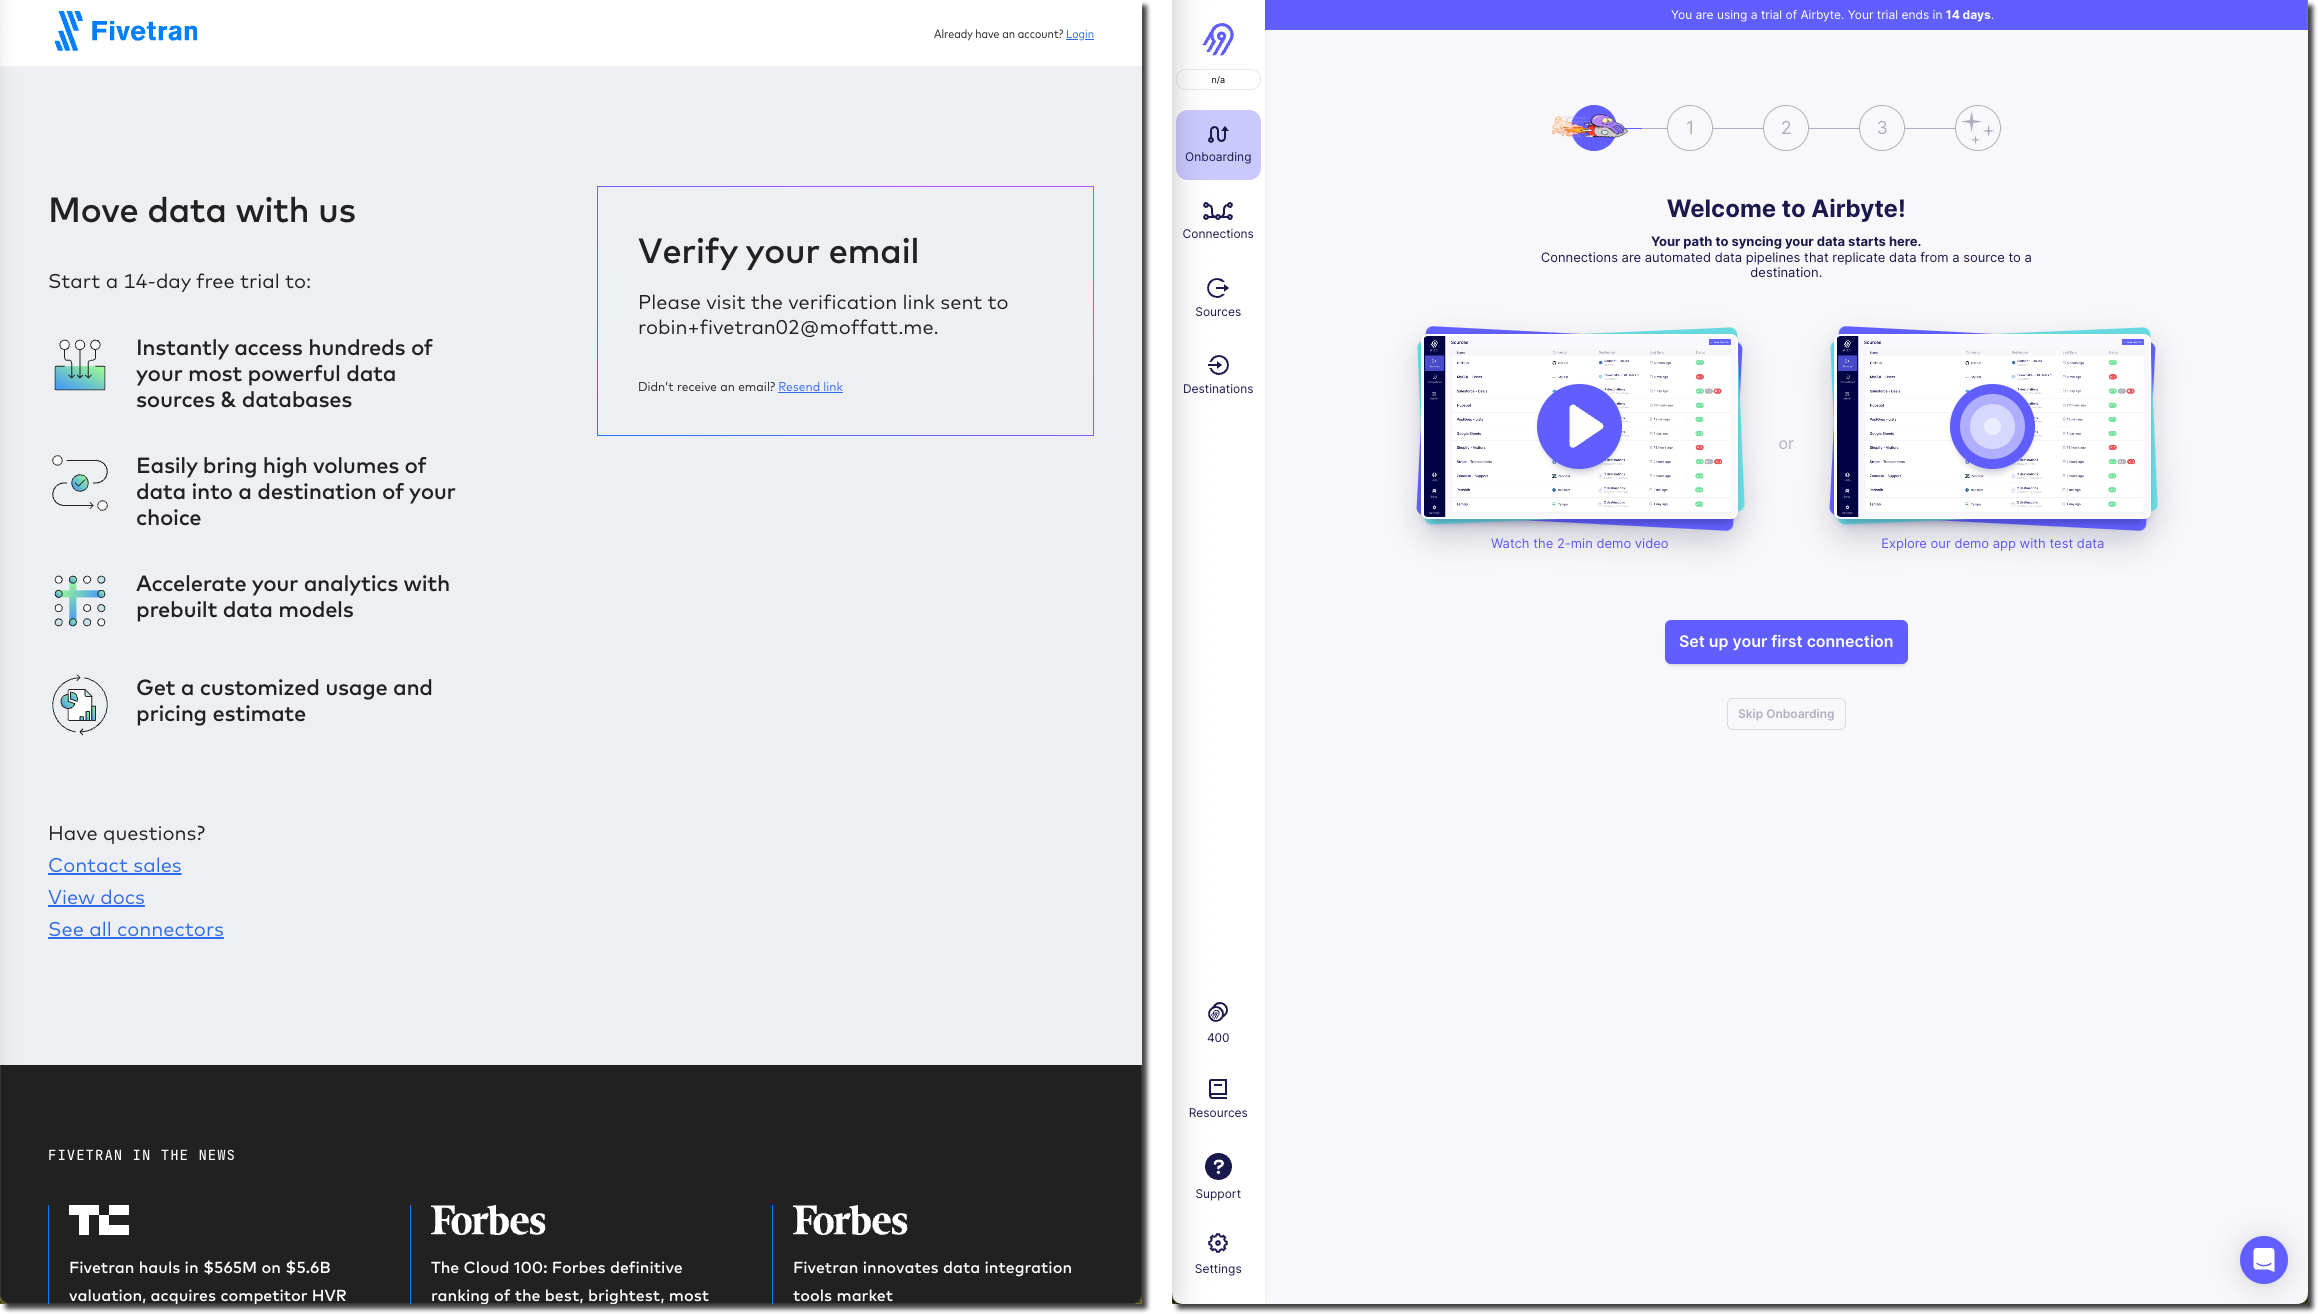Screen dimensions: 2318x1314
Task: Click the Resend link for verification email
Action: coord(810,387)
